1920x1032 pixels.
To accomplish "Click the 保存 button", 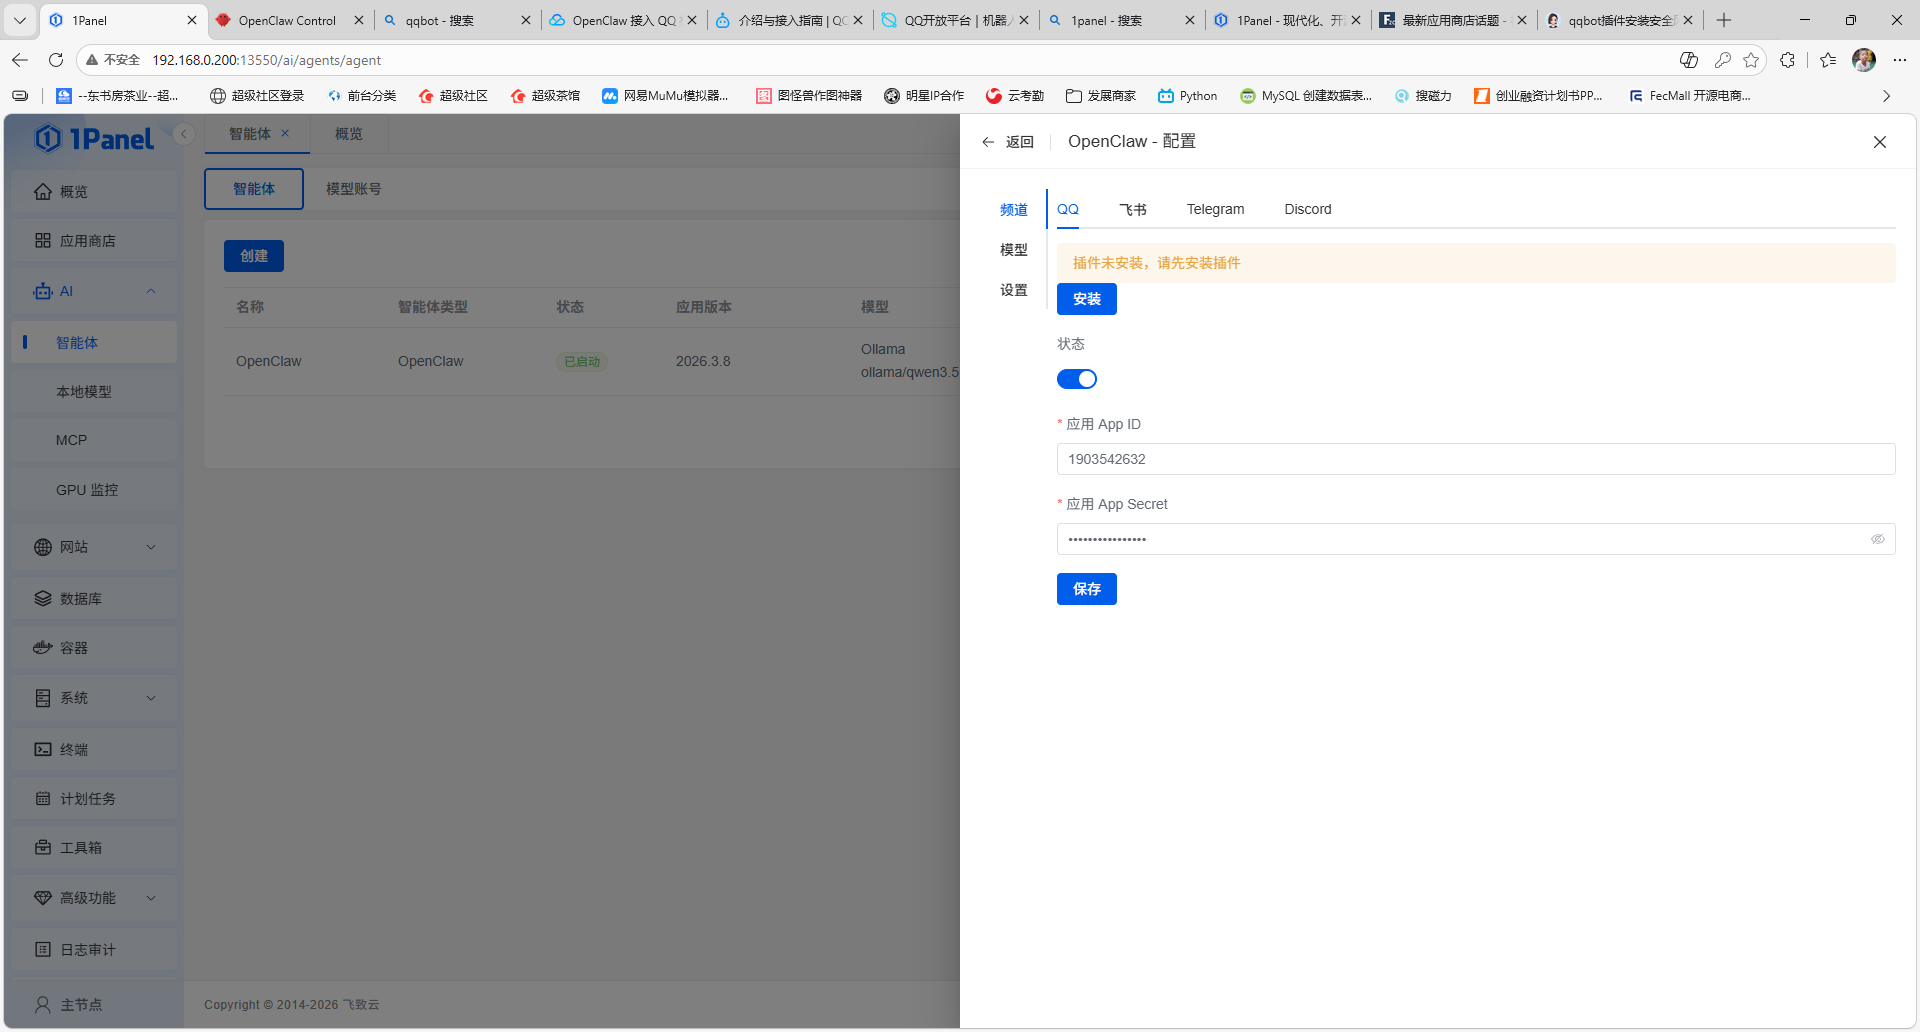I will tap(1086, 589).
